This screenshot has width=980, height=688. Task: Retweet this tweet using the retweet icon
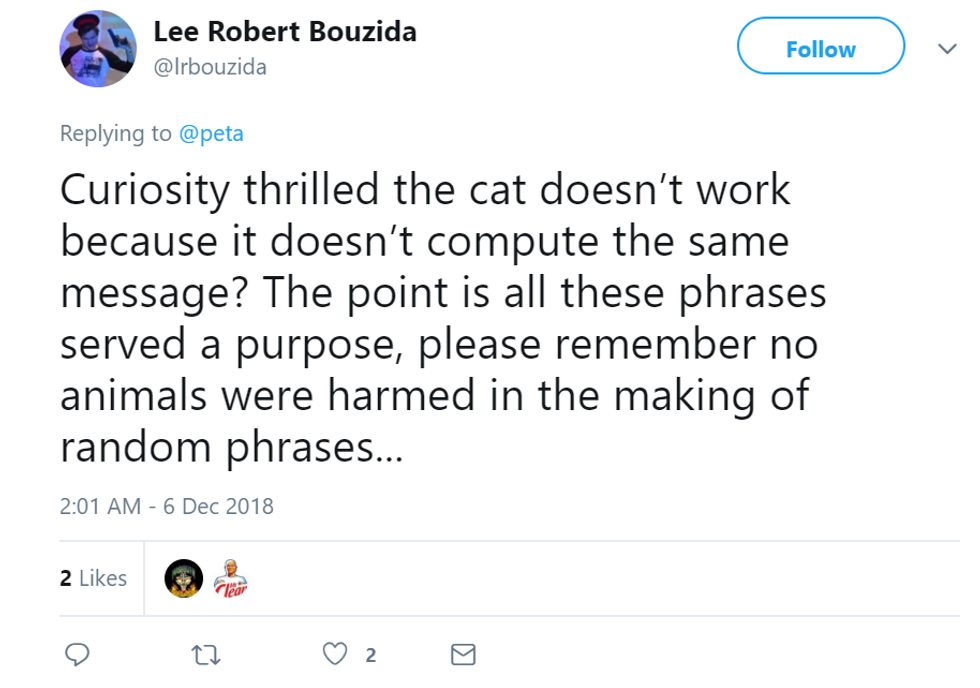[x=205, y=655]
